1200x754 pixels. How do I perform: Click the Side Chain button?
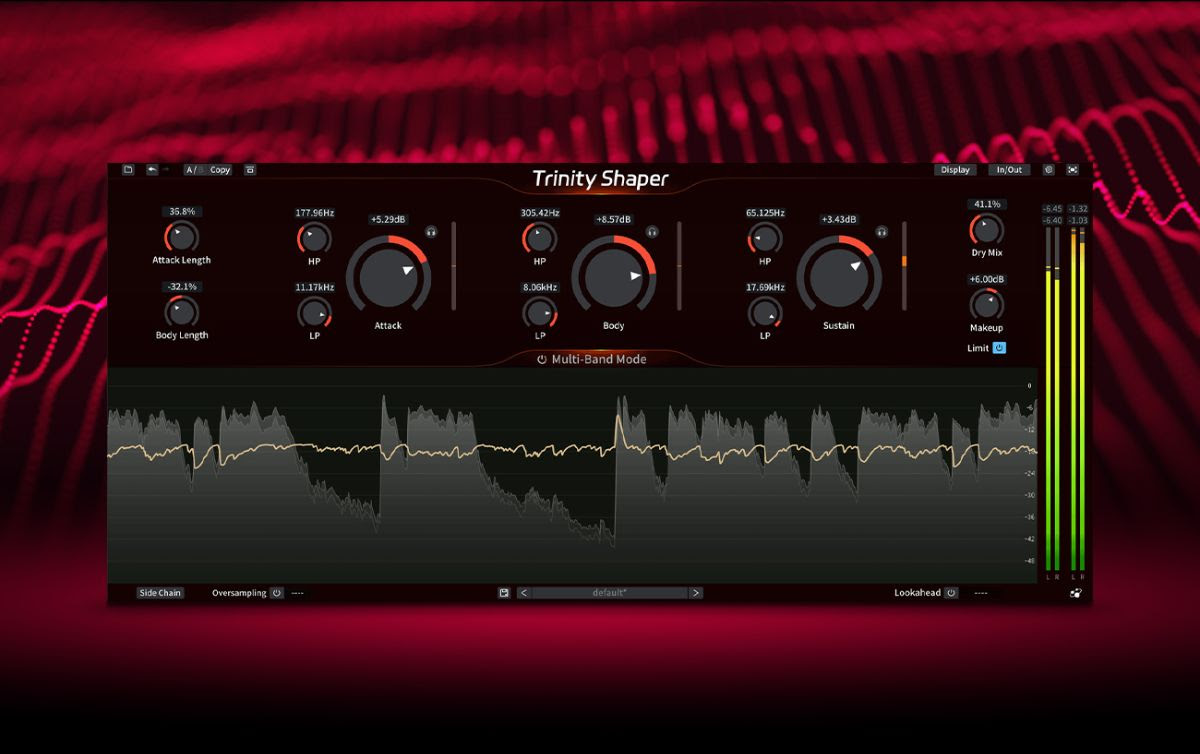(x=160, y=593)
